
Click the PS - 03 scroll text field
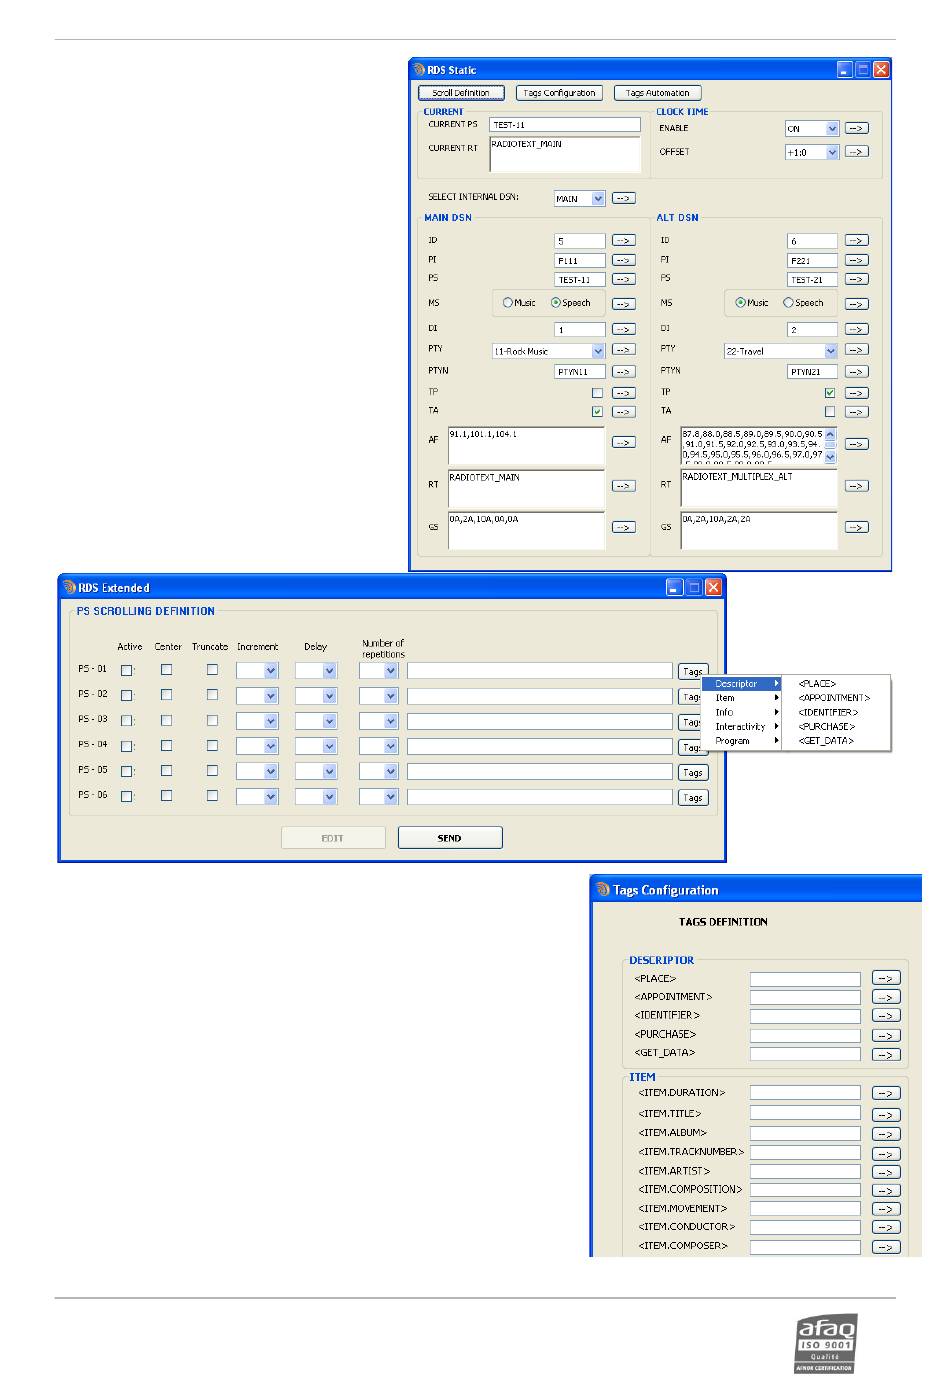click(x=540, y=721)
